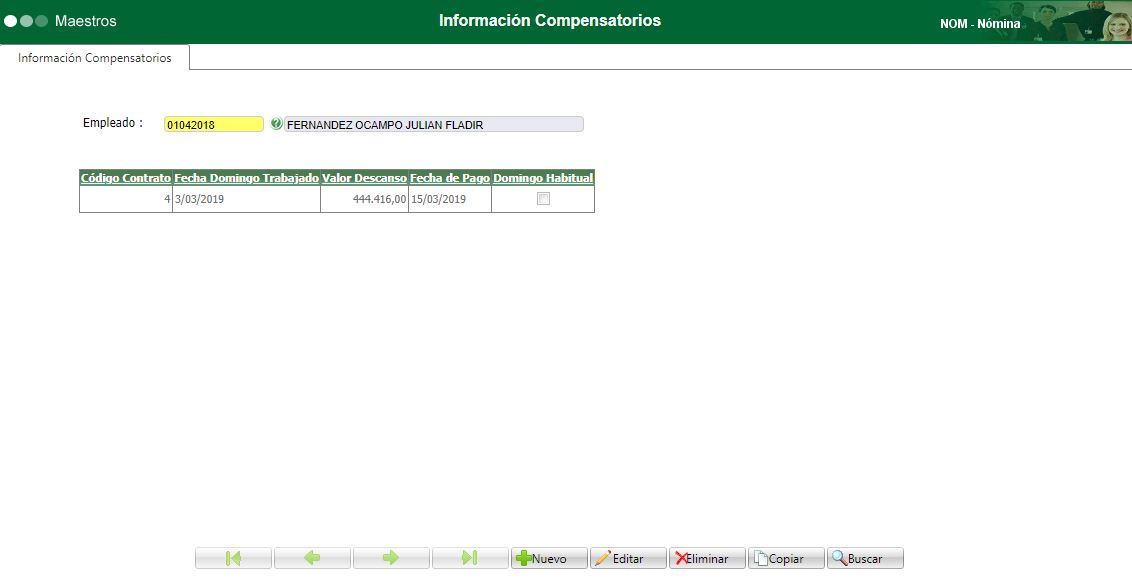Click the Copiar button
This screenshot has width=1132, height=586.
(785, 558)
